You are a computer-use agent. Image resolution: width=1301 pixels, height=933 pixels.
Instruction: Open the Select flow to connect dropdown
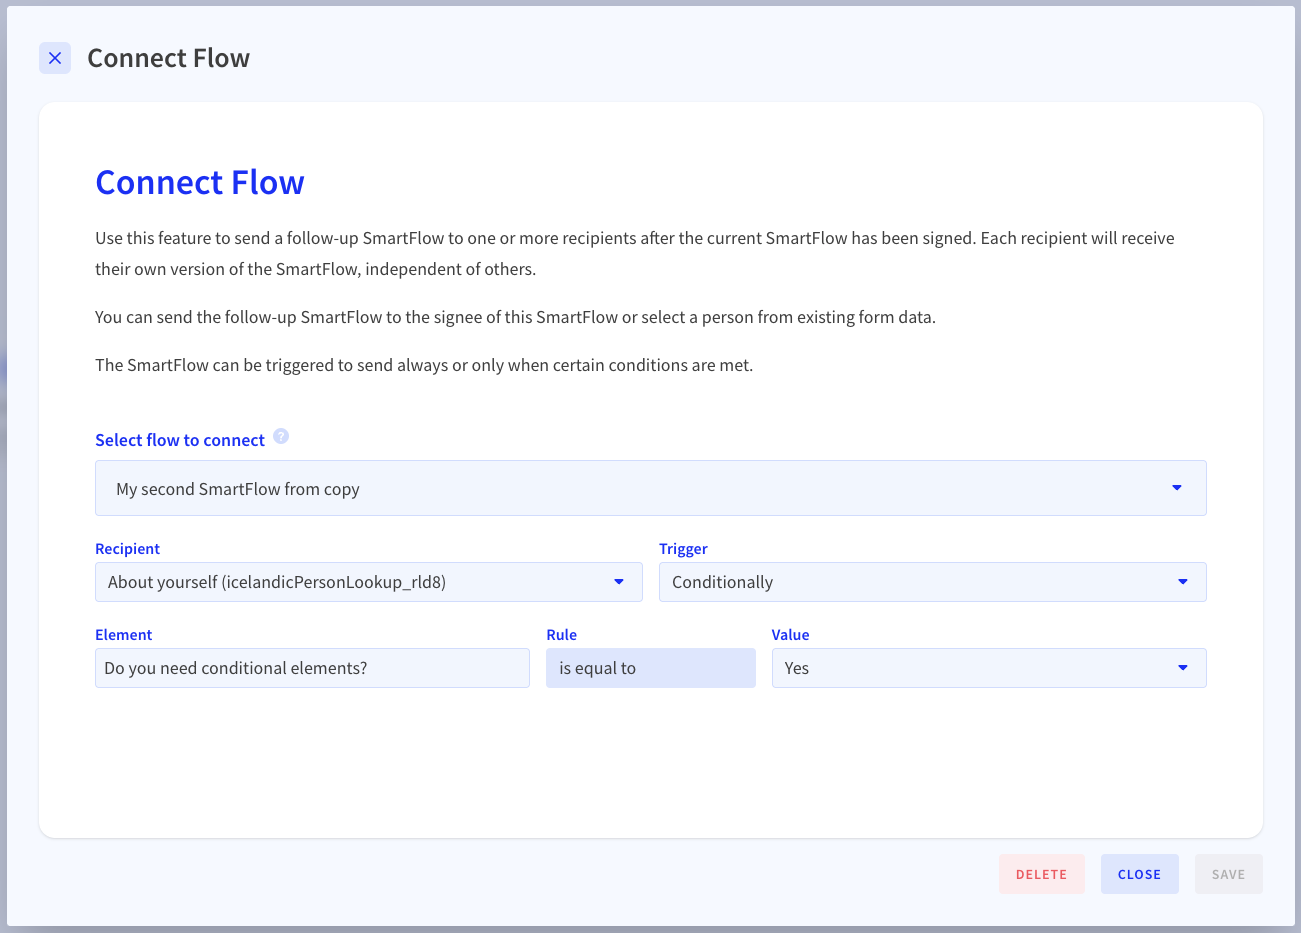[650, 488]
